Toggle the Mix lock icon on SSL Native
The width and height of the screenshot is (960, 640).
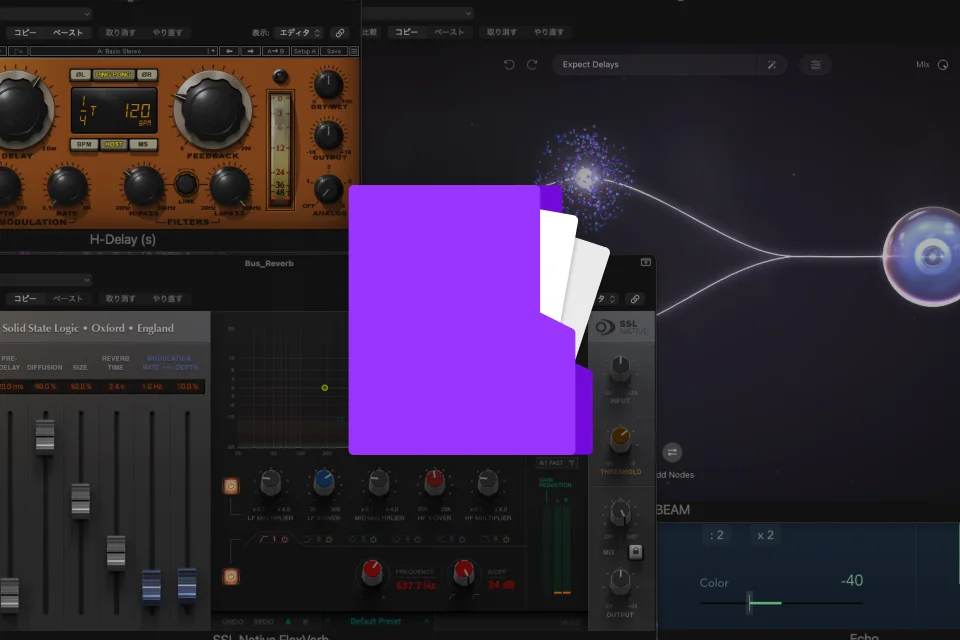(636, 552)
